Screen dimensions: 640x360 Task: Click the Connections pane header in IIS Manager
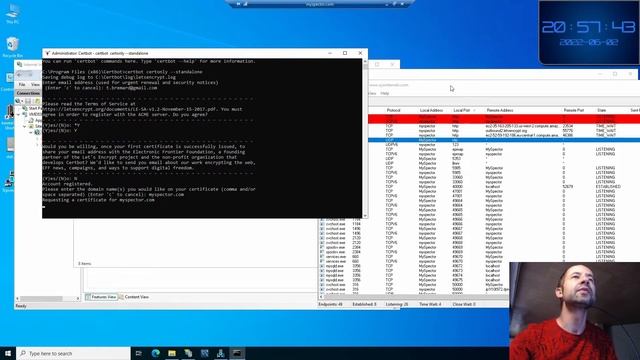(29, 93)
